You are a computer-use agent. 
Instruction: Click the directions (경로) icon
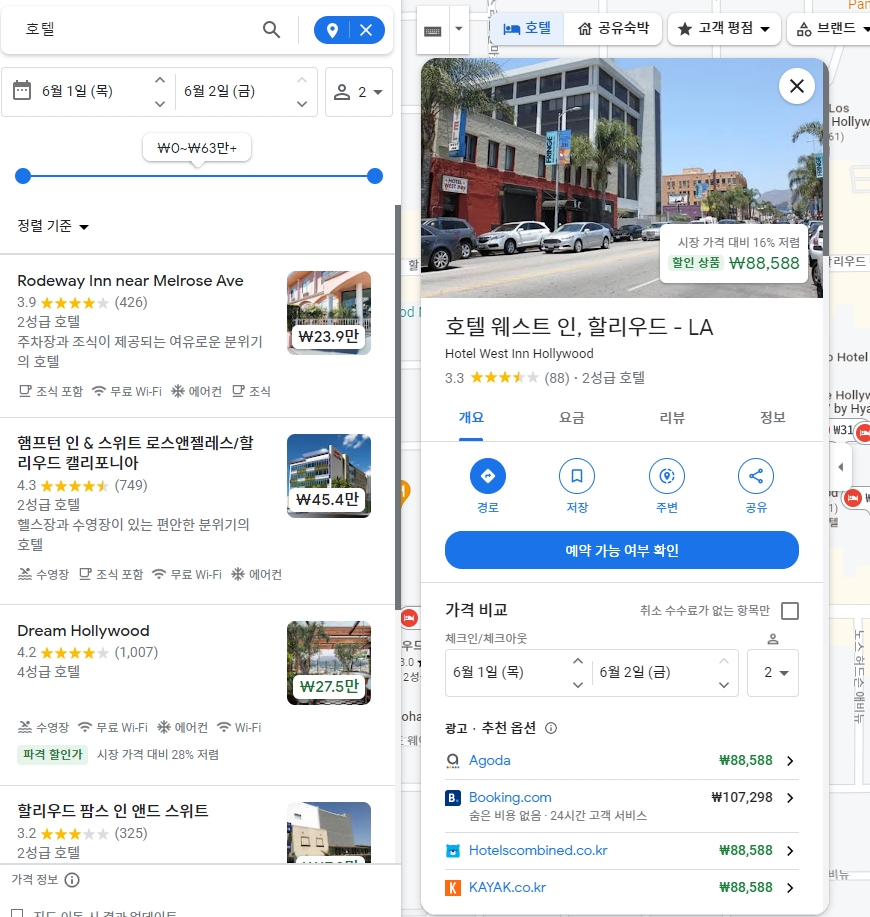click(x=487, y=476)
